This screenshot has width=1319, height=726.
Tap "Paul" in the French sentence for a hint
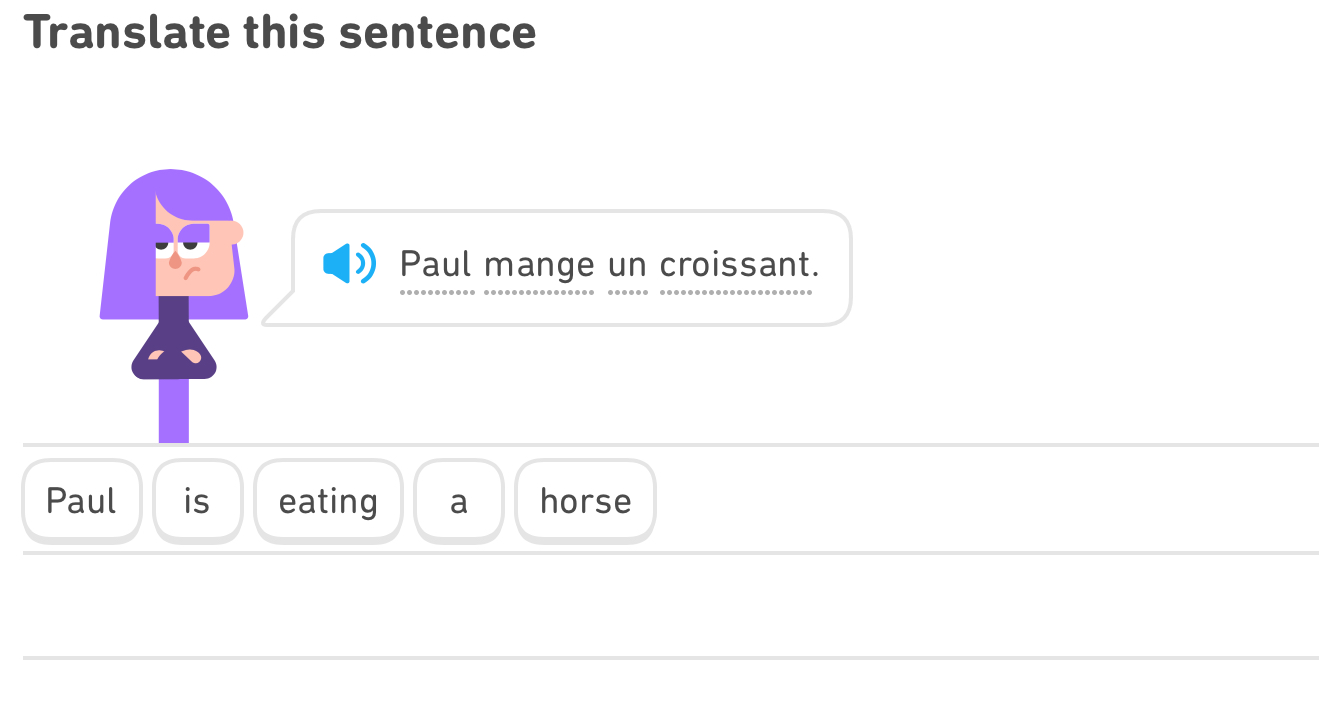coord(436,265)
